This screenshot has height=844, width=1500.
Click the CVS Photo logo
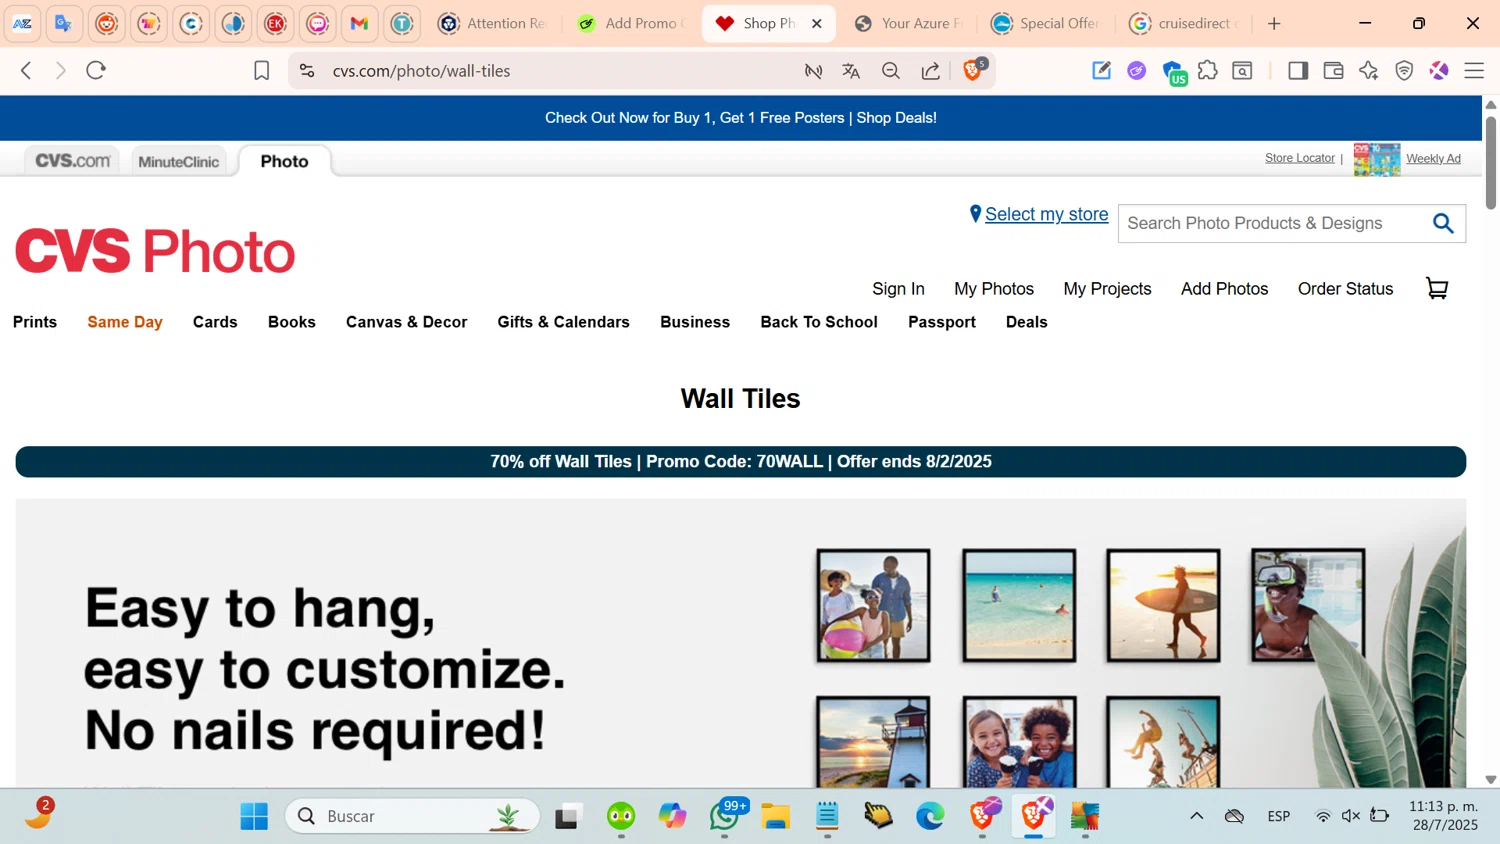155,251
